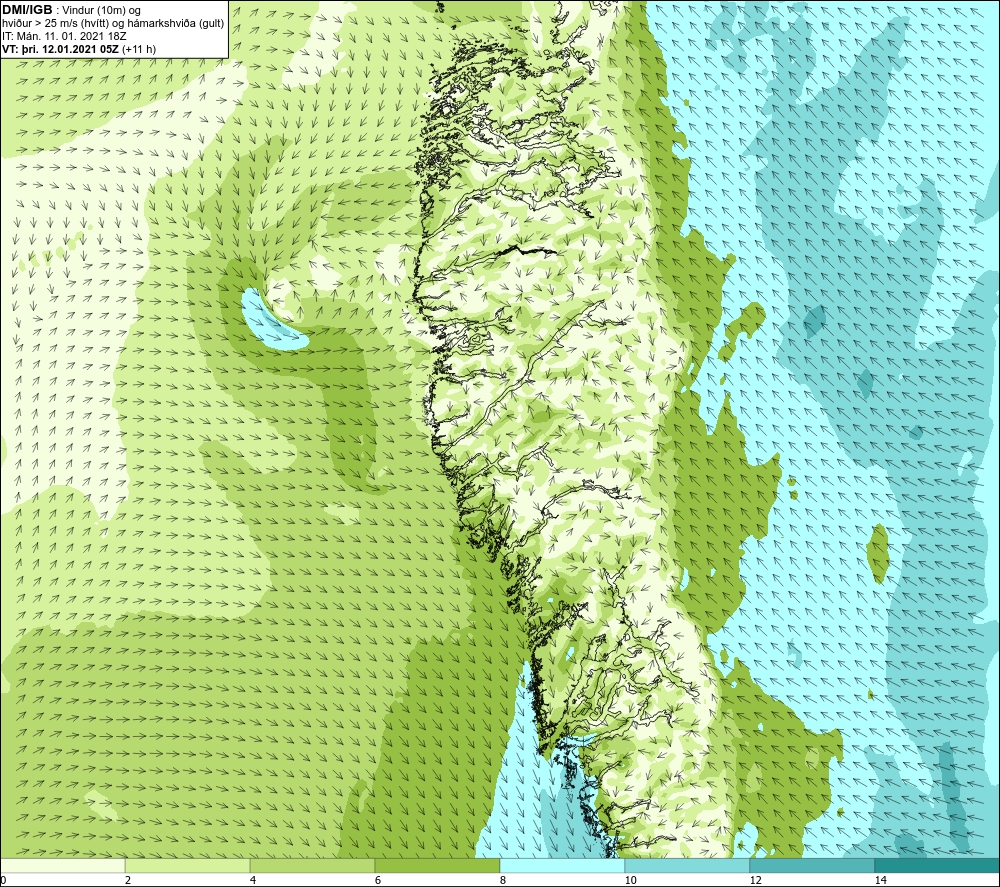Pick the 0–2 m/s palest color scale segment

tap(62, 865)
